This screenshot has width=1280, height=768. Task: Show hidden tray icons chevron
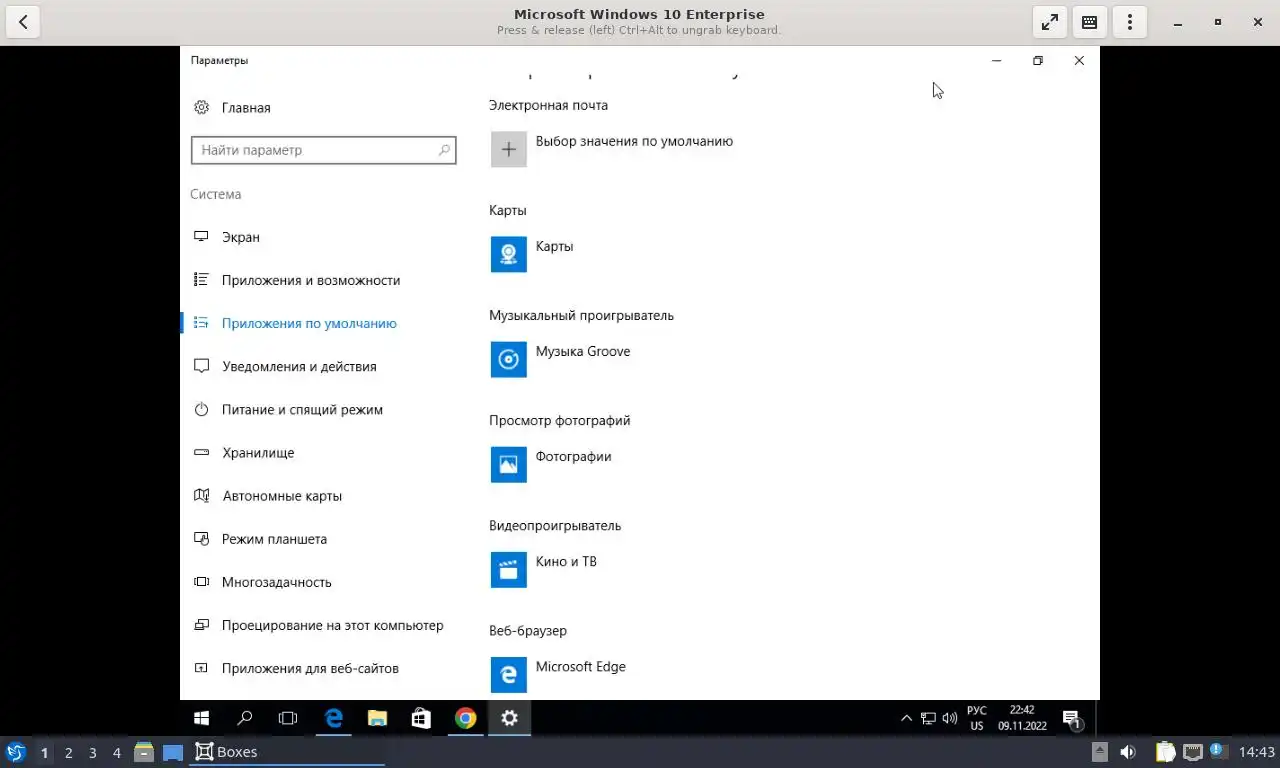(906, 718)
